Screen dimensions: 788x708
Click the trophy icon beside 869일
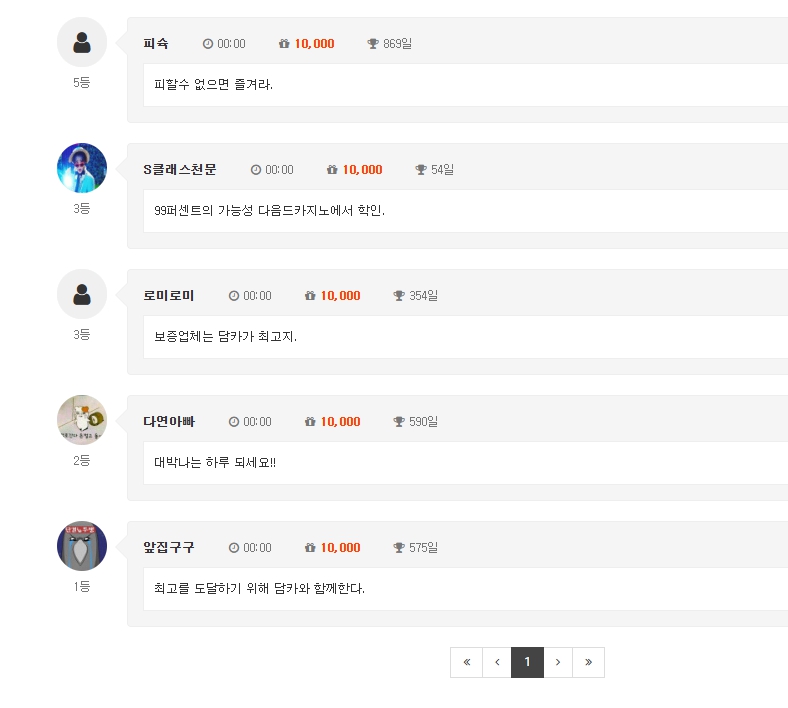click(373, 44)
